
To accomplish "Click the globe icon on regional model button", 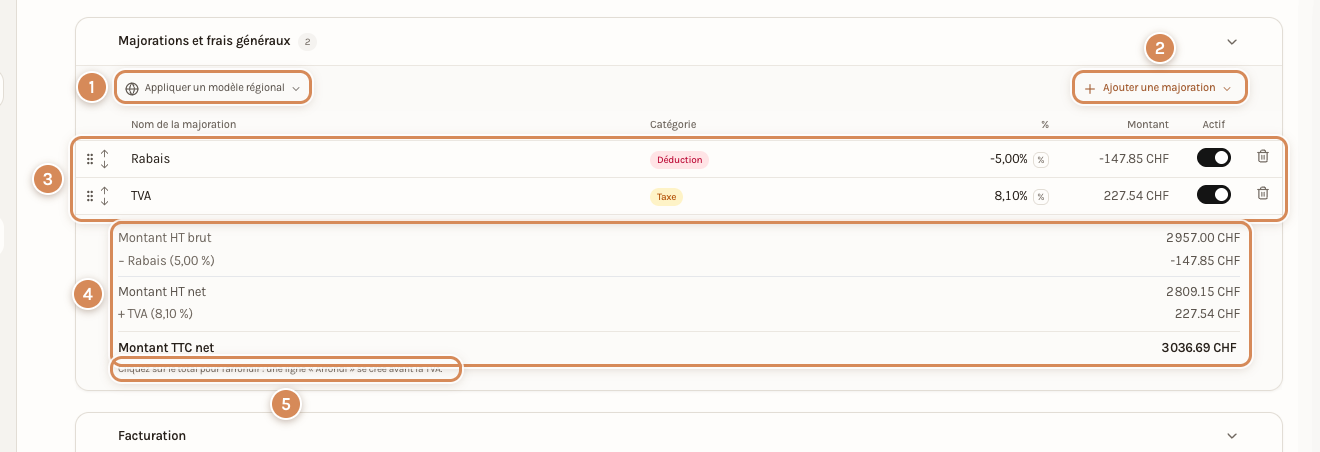I will pyautogui.click(x=132, y=88).
